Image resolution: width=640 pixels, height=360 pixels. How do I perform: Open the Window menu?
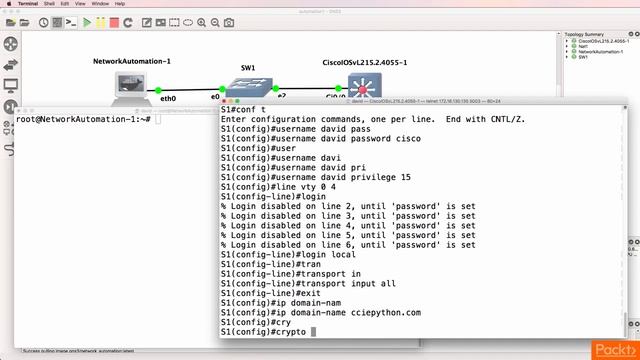pyautogui.click(x=100, y=4)
